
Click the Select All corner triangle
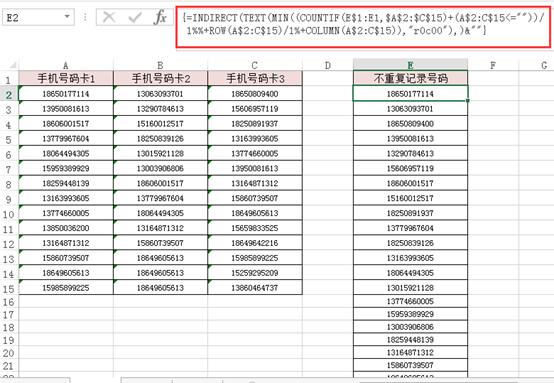click(13, 65)
